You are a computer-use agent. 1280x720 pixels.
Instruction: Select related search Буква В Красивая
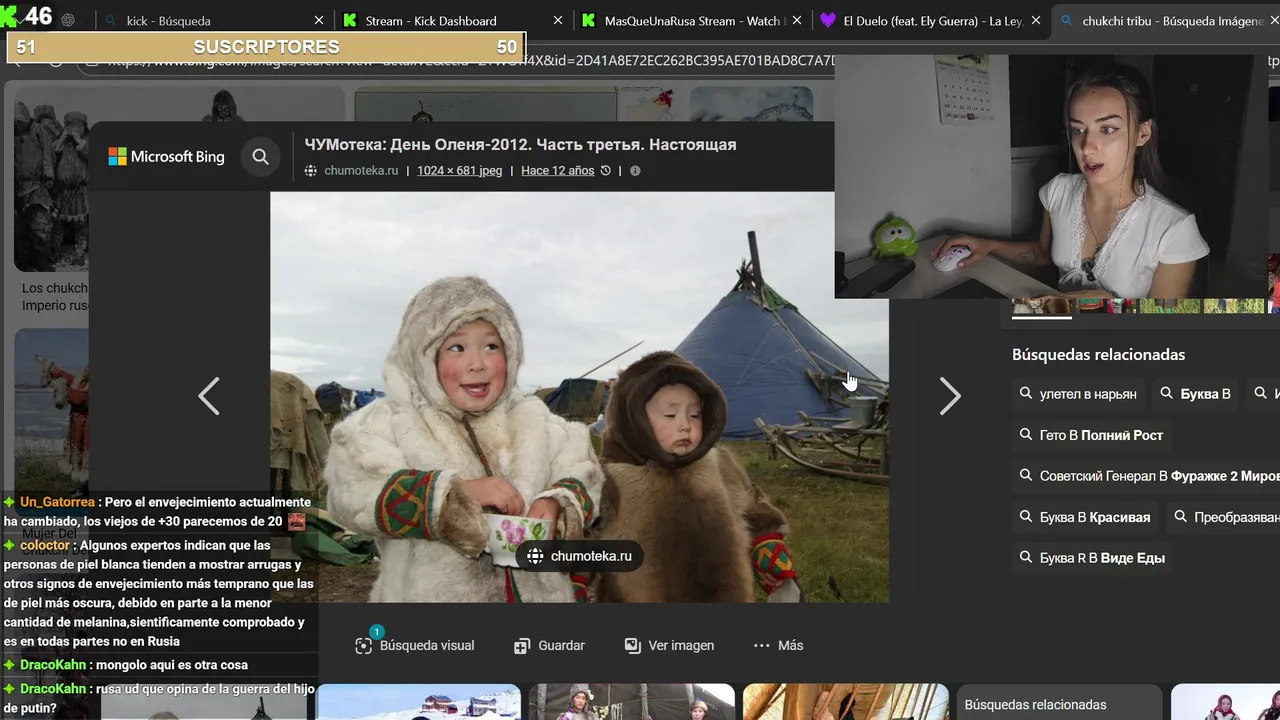pyautogui.click(x=1085, y=517)
